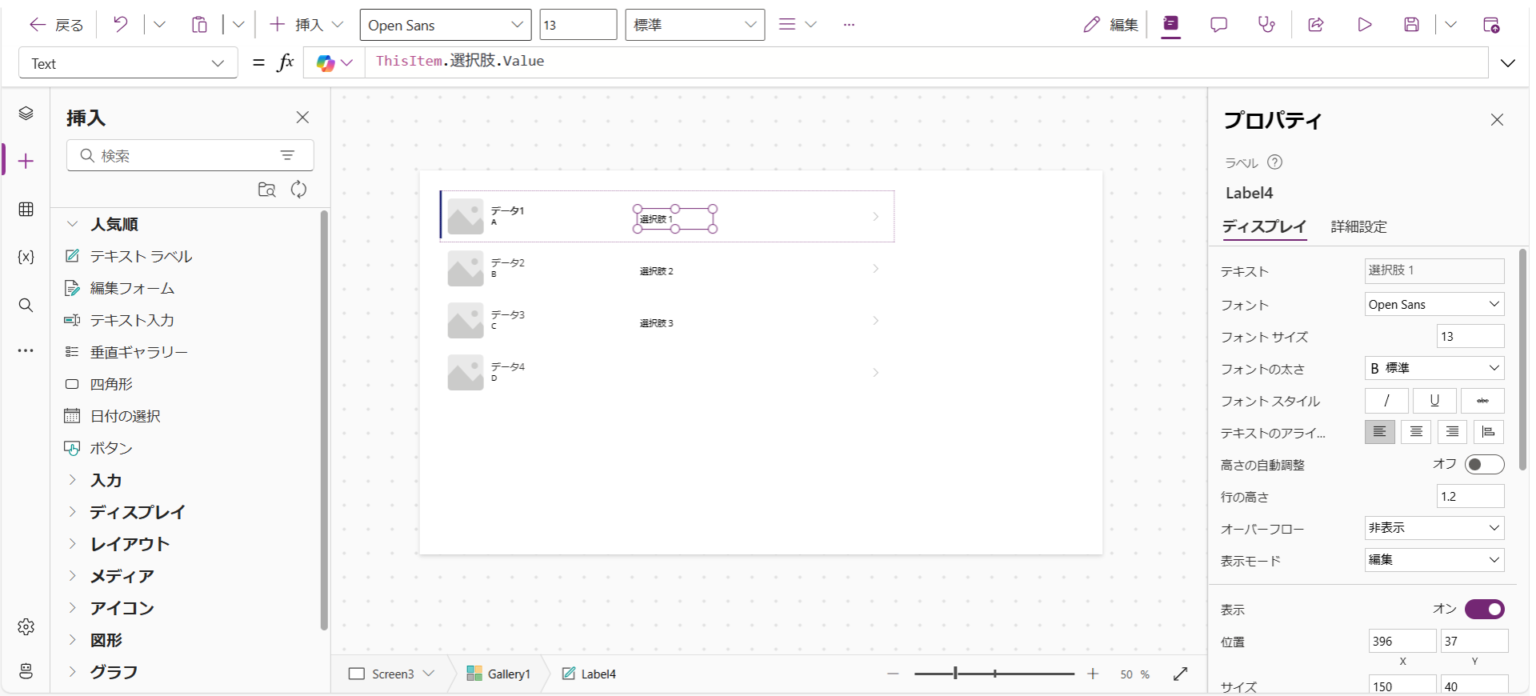
Task: Open the オーバーフロー dropdown
Action: click(1434, 528)
